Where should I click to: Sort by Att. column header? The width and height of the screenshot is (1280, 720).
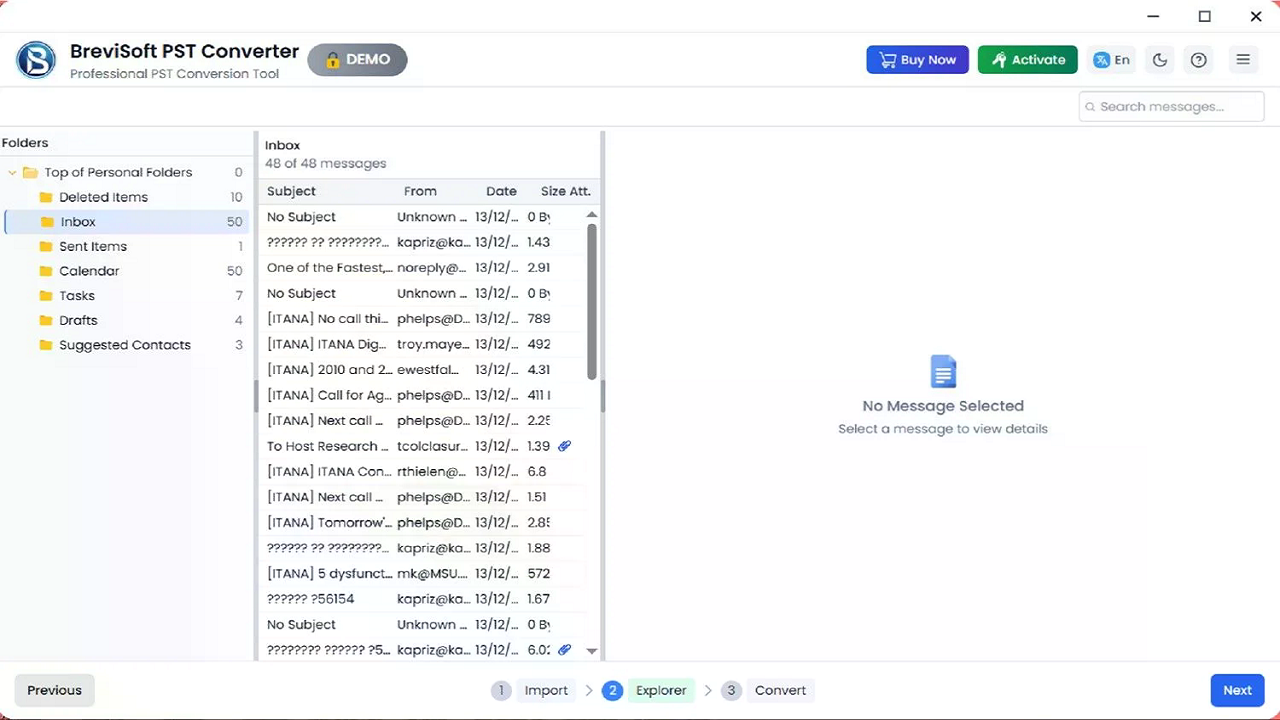click(x=580, y=191)
